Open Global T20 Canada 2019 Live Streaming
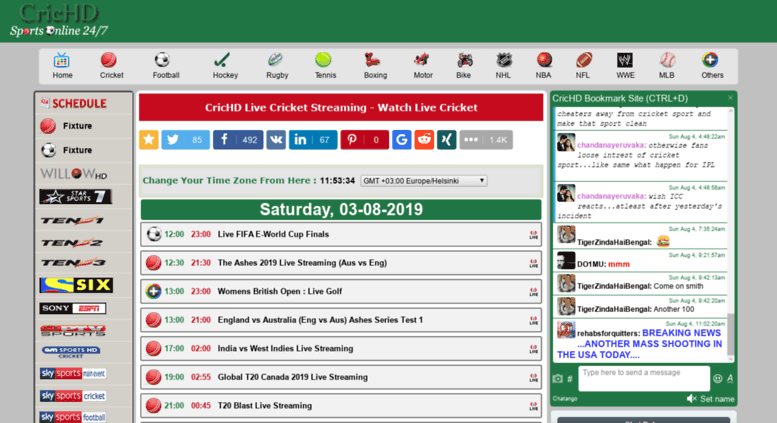 point(341,377)
